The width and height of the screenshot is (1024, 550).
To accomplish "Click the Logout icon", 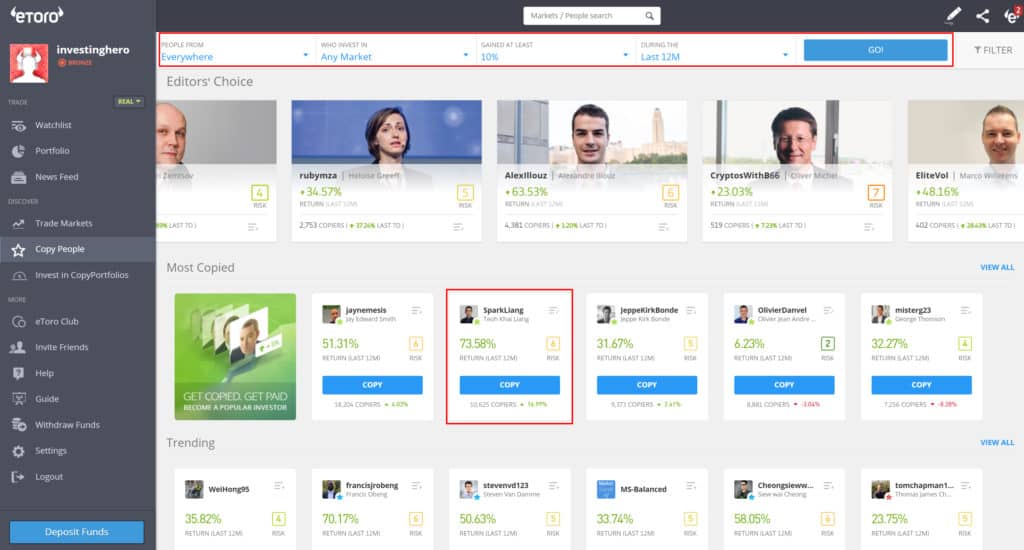I will pyautogui.click(x=18, y=477).
